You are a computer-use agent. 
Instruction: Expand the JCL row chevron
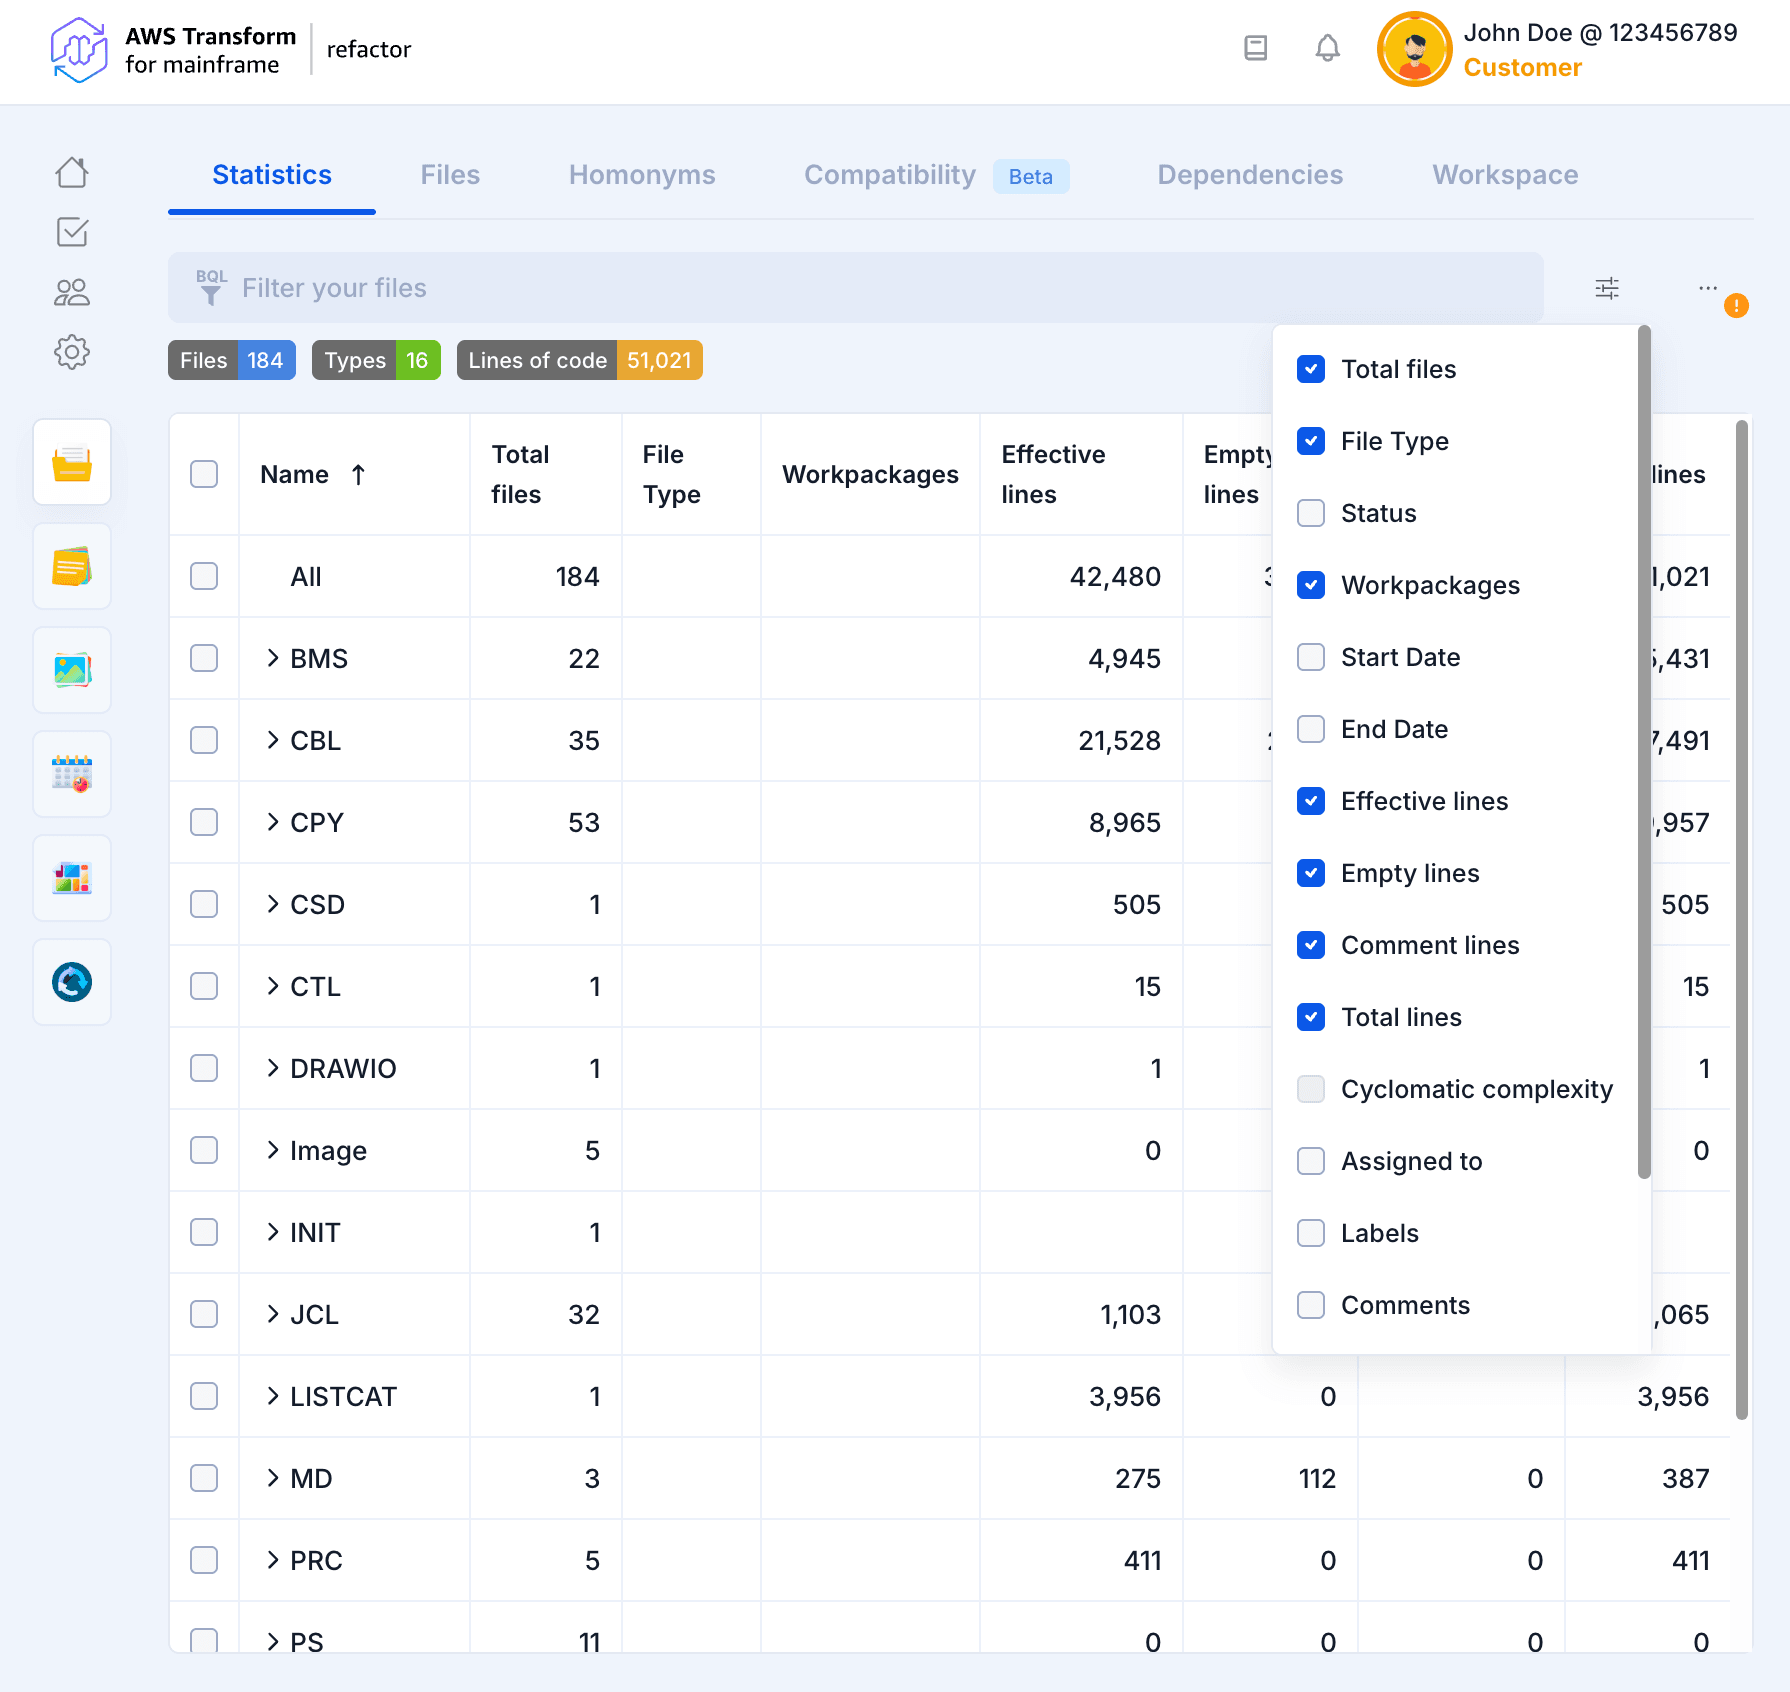273,1314
